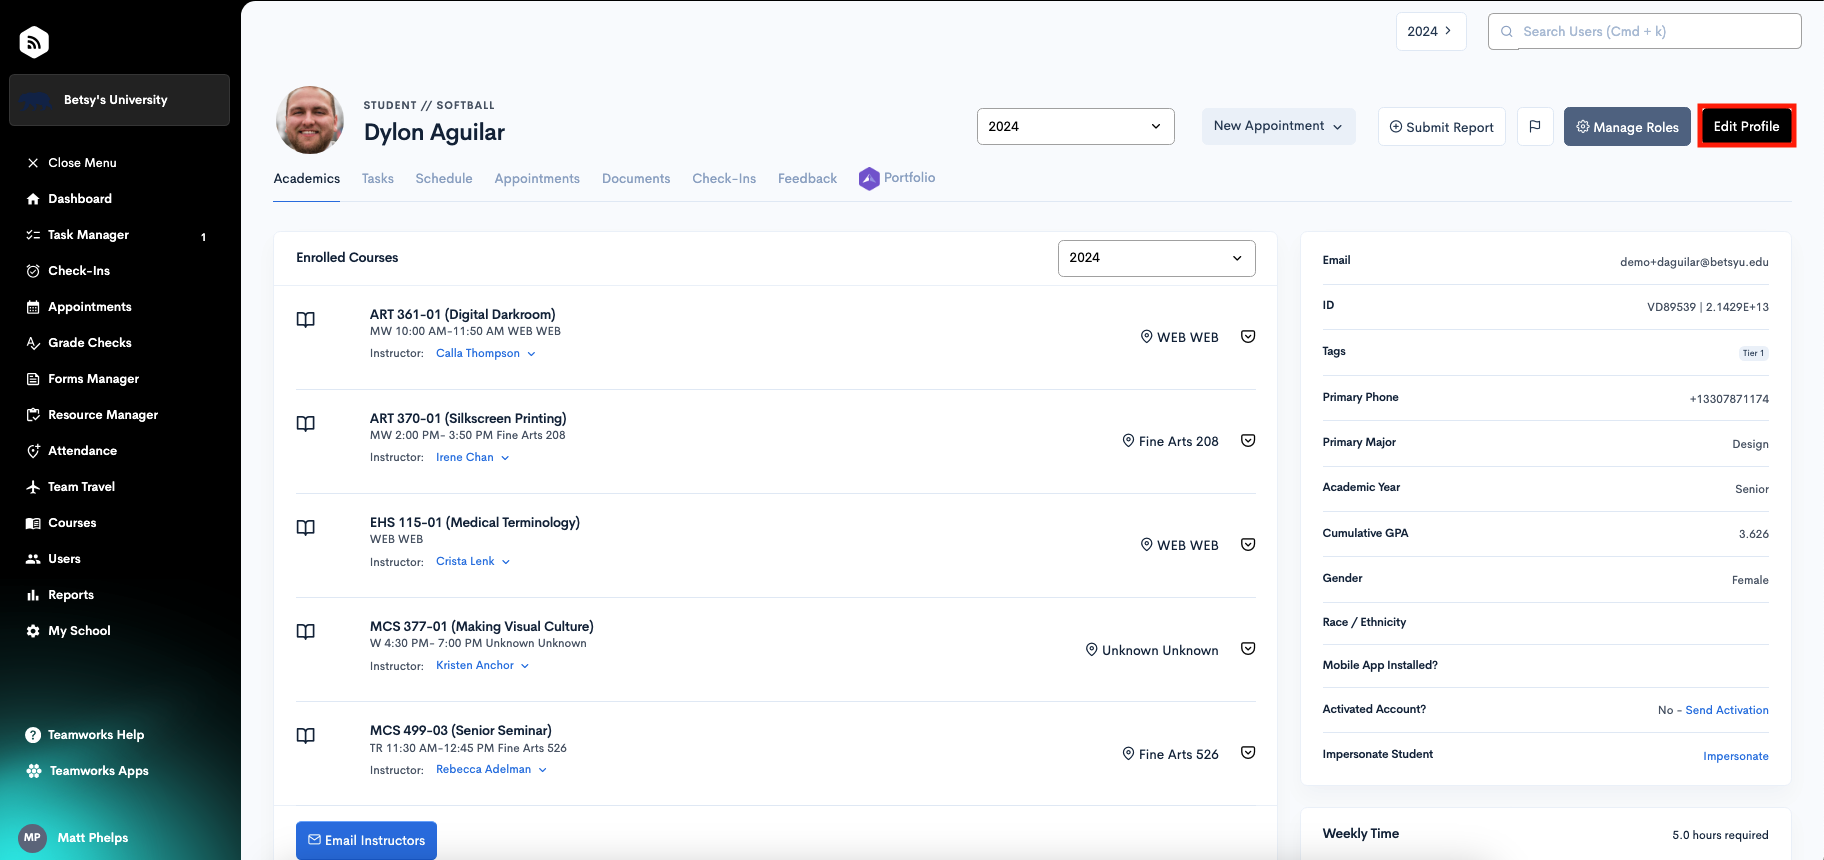Click the Matt Phelps user avatar
Image resolution: width=1824 pixels, height=860 pixels.
[33, 838]
